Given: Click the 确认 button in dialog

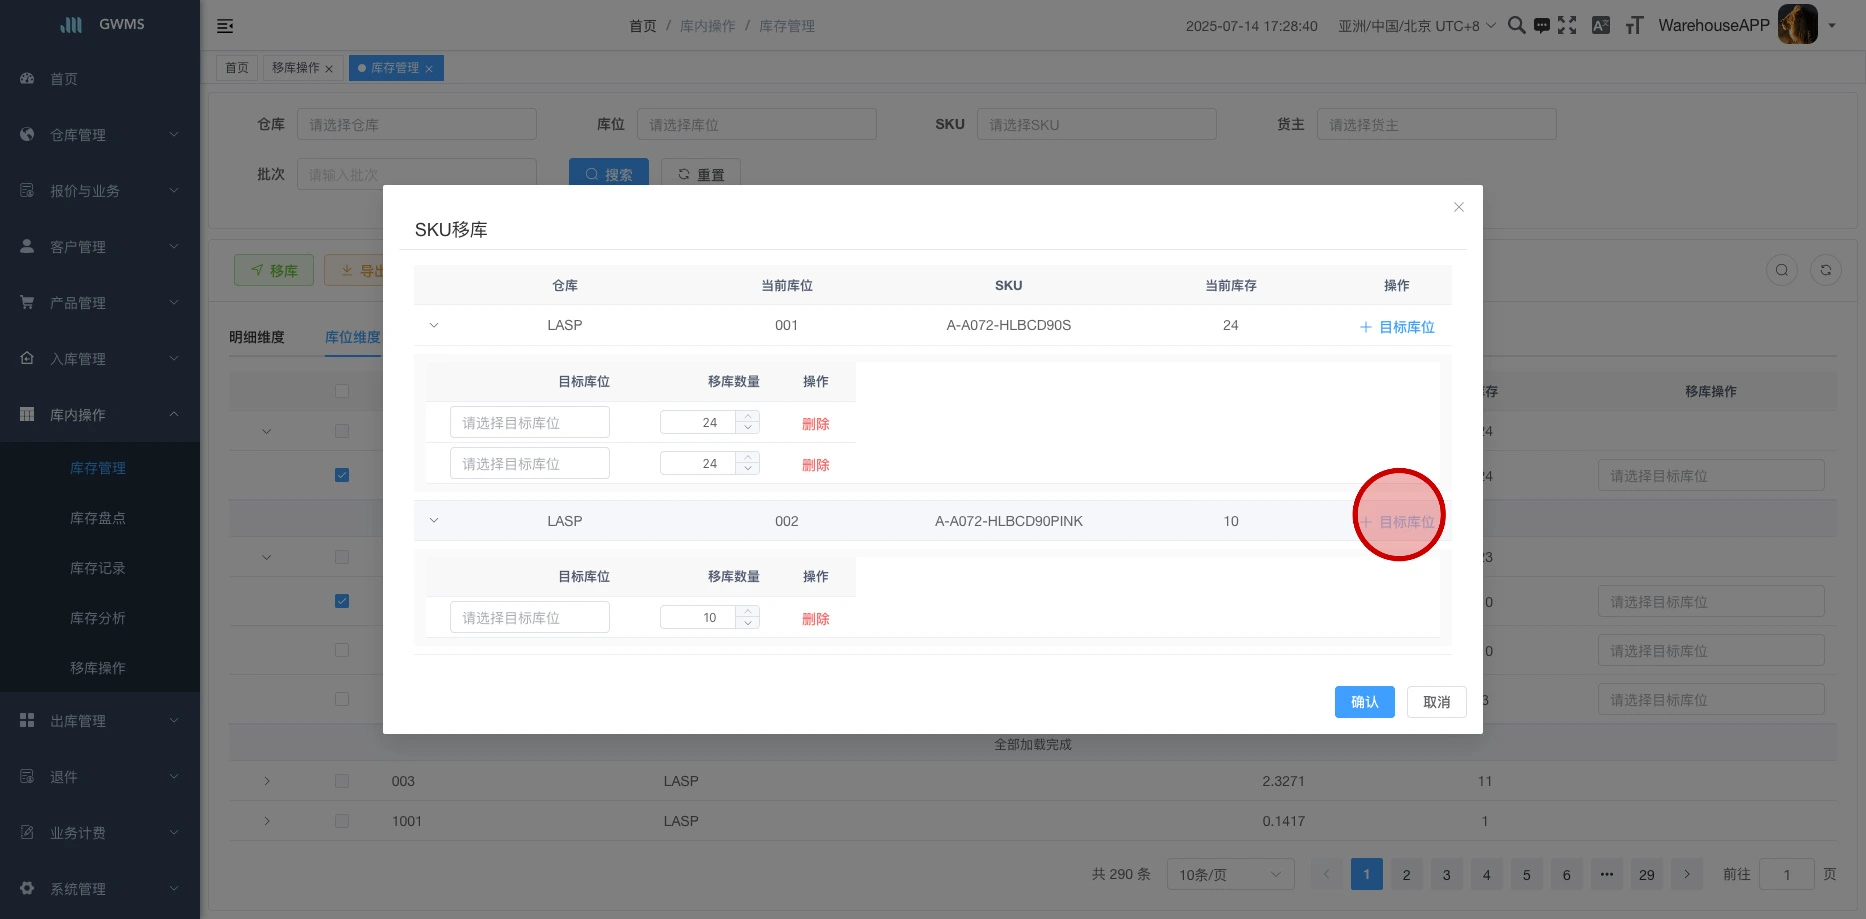Looking at the screenshot, I should tap(1364, 702).
